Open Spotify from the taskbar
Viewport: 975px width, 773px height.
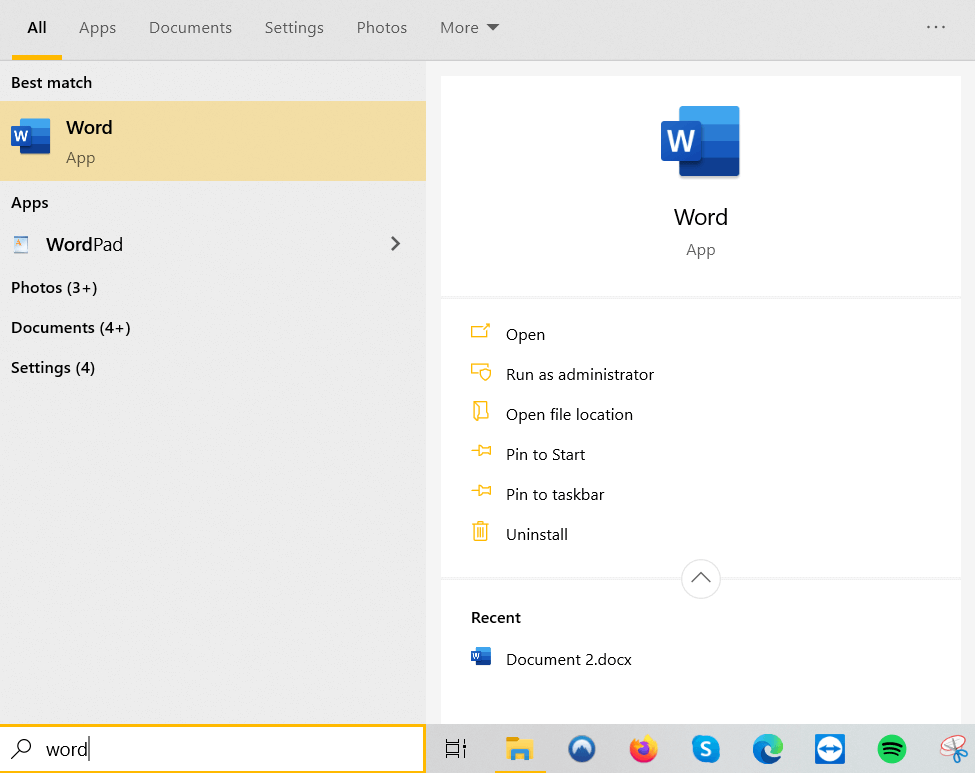tap(891, 748)
